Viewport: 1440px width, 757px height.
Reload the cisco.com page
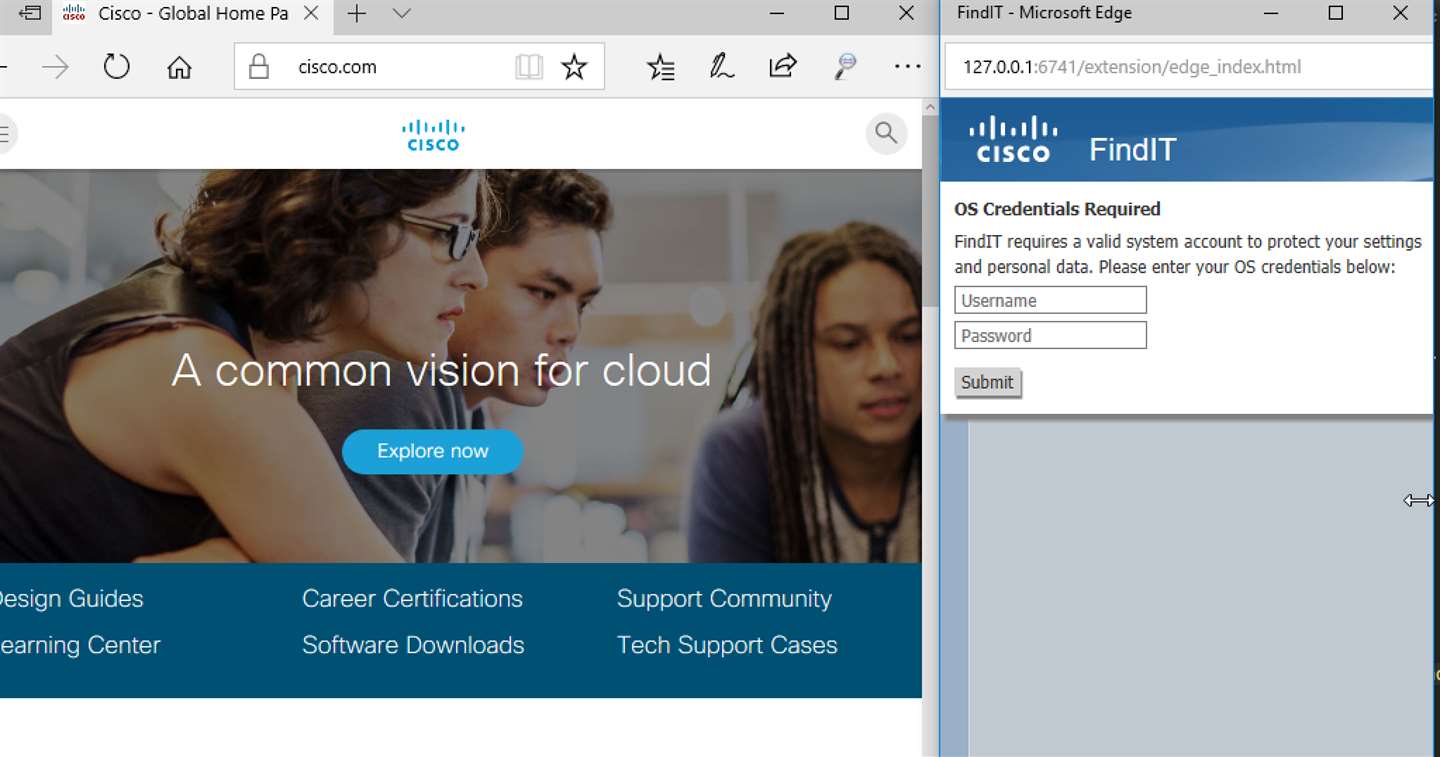117,67
